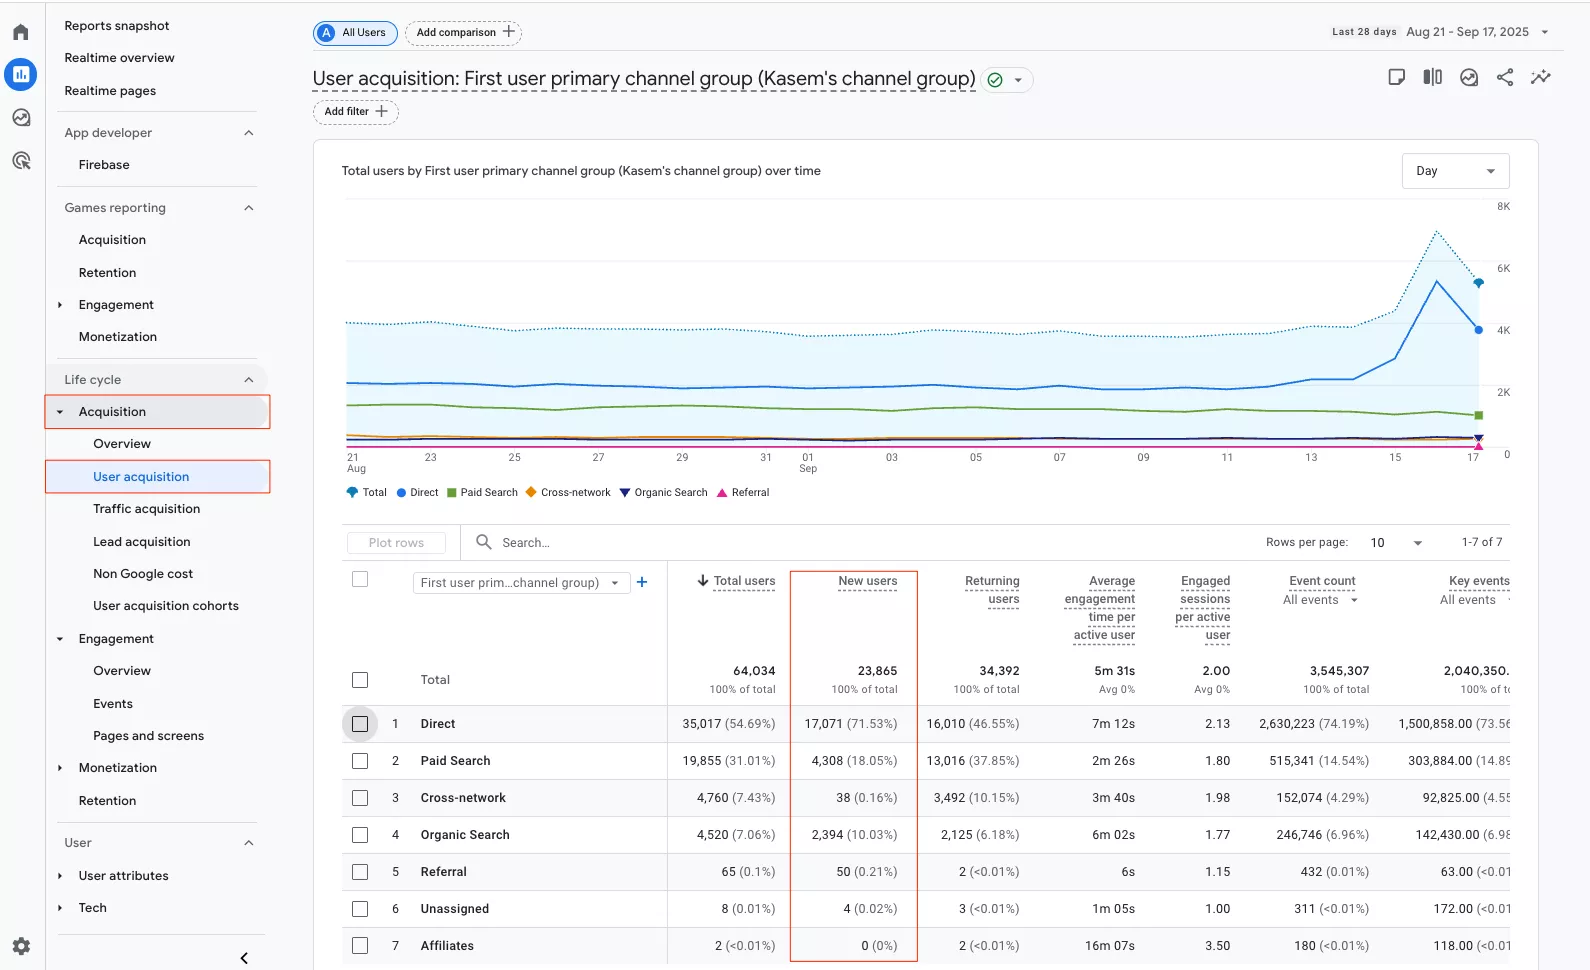Open the Home icon in left rail

(x=21, y=32)
